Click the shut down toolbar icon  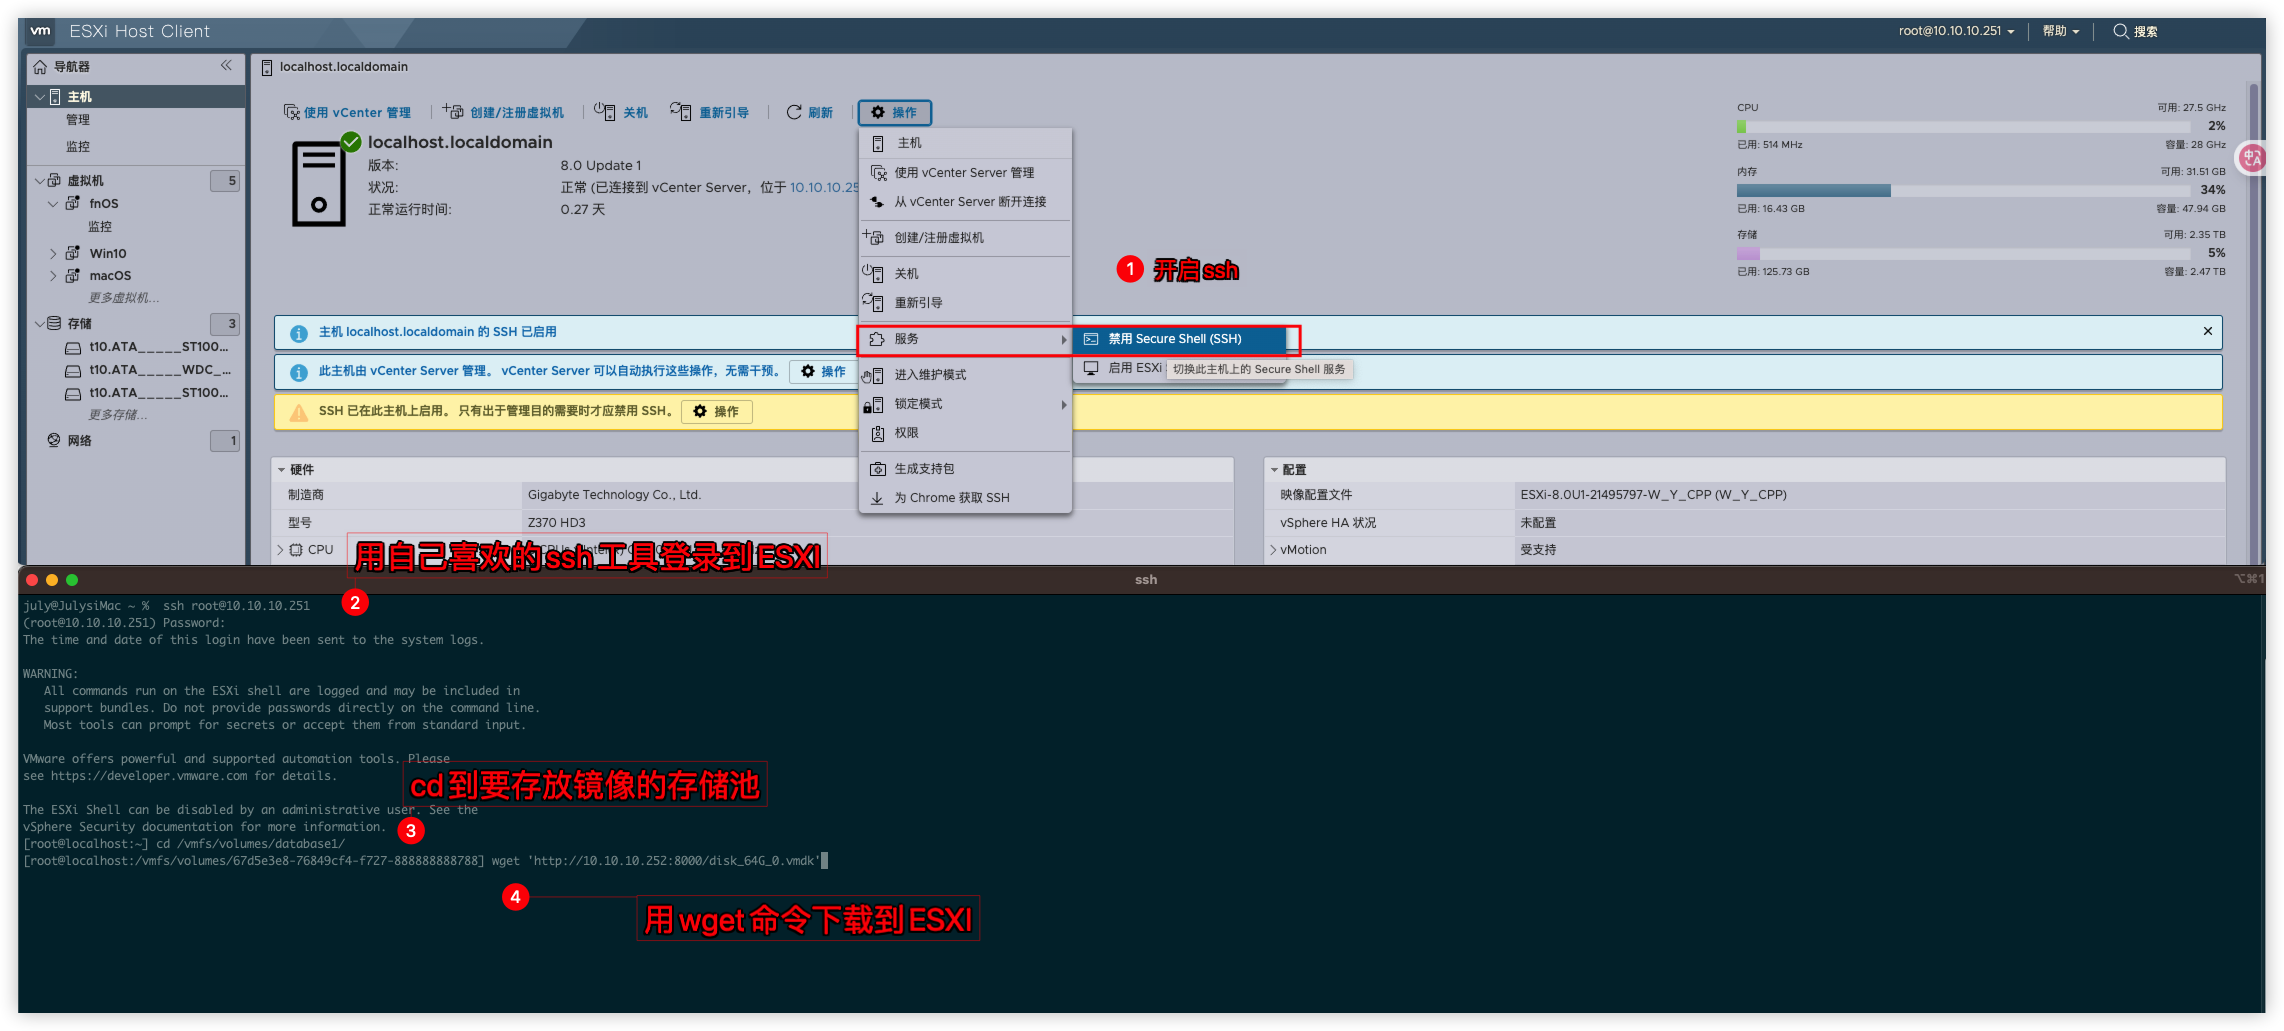pos(604,112)
